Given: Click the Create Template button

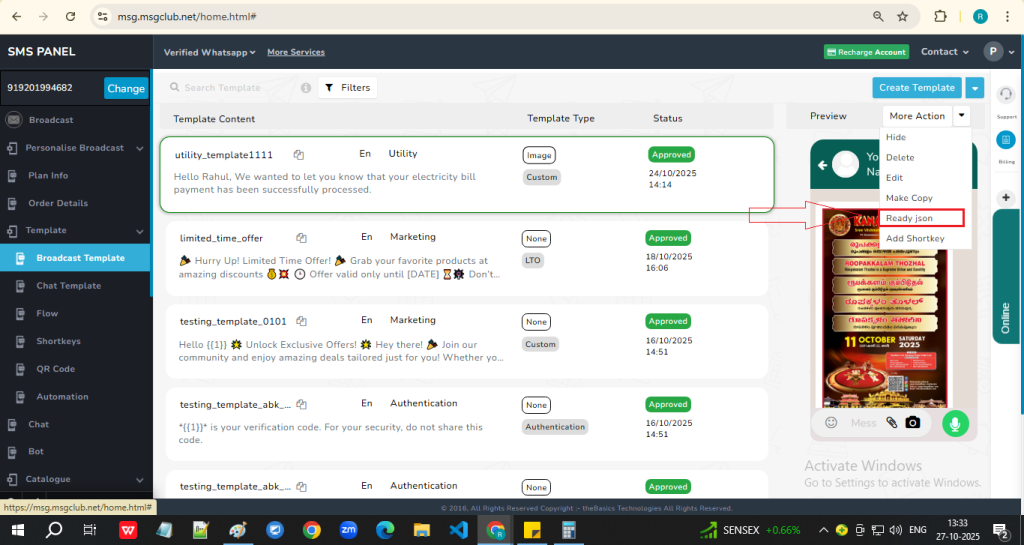Looking at the screenshot, I should pyautogui.click(x=916, y=88).
